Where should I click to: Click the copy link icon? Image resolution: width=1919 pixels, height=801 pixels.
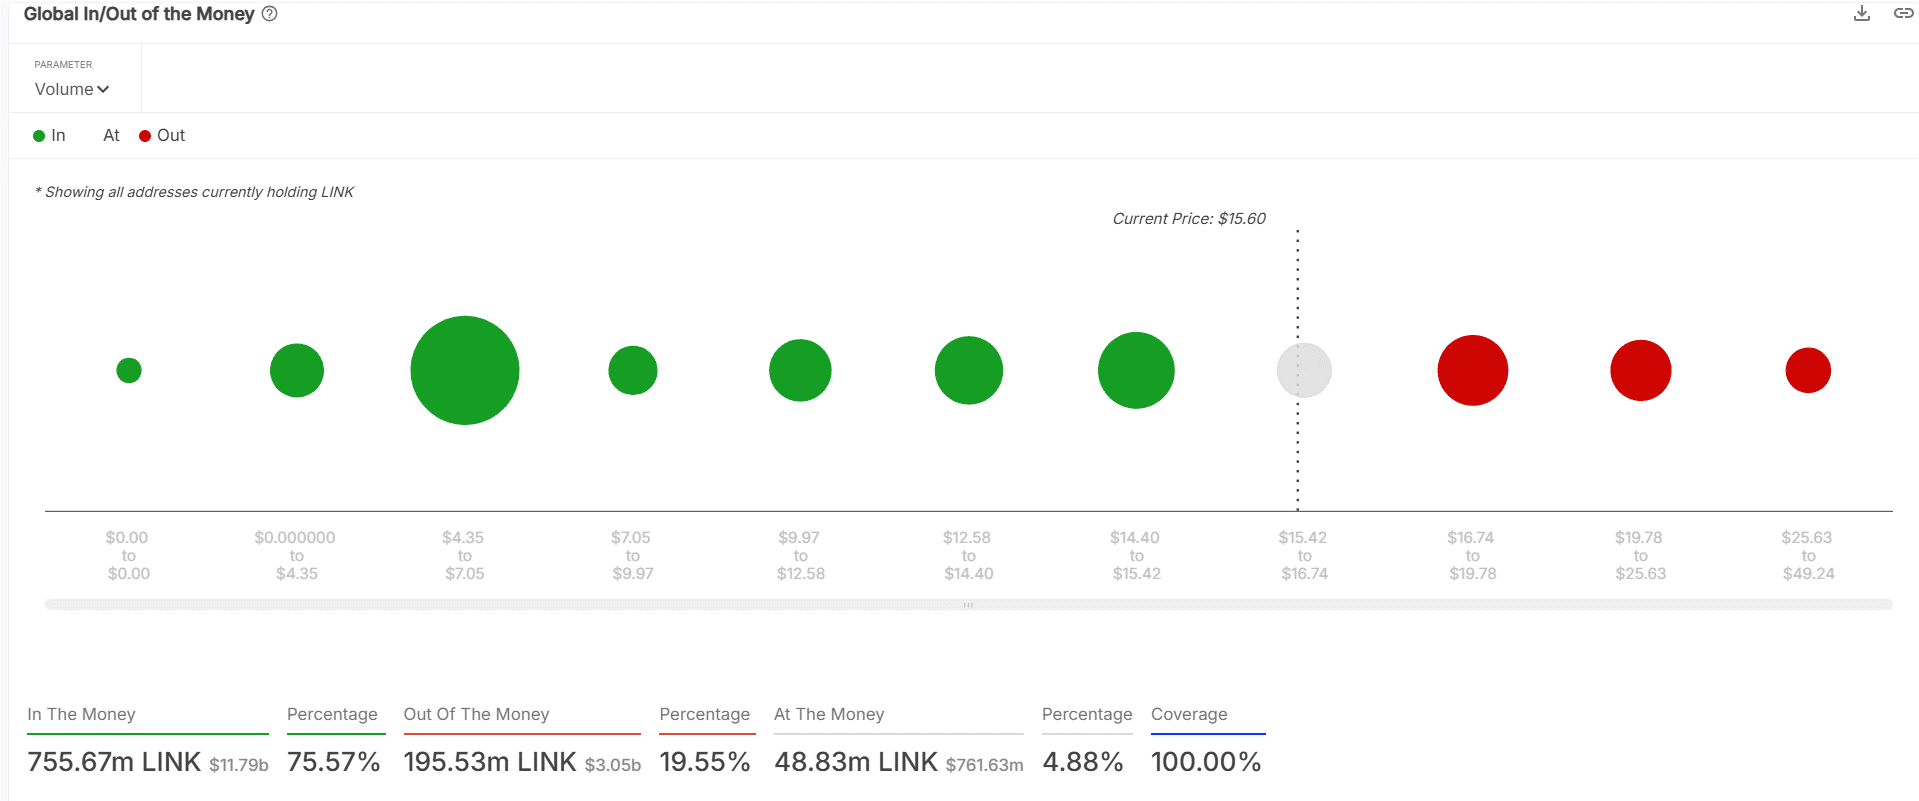1903,13
